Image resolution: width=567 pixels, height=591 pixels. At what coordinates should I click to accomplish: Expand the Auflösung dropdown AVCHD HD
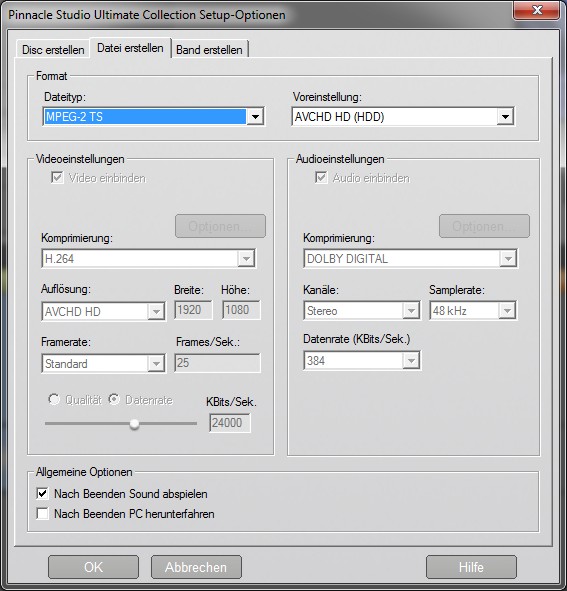click(103, 311)
